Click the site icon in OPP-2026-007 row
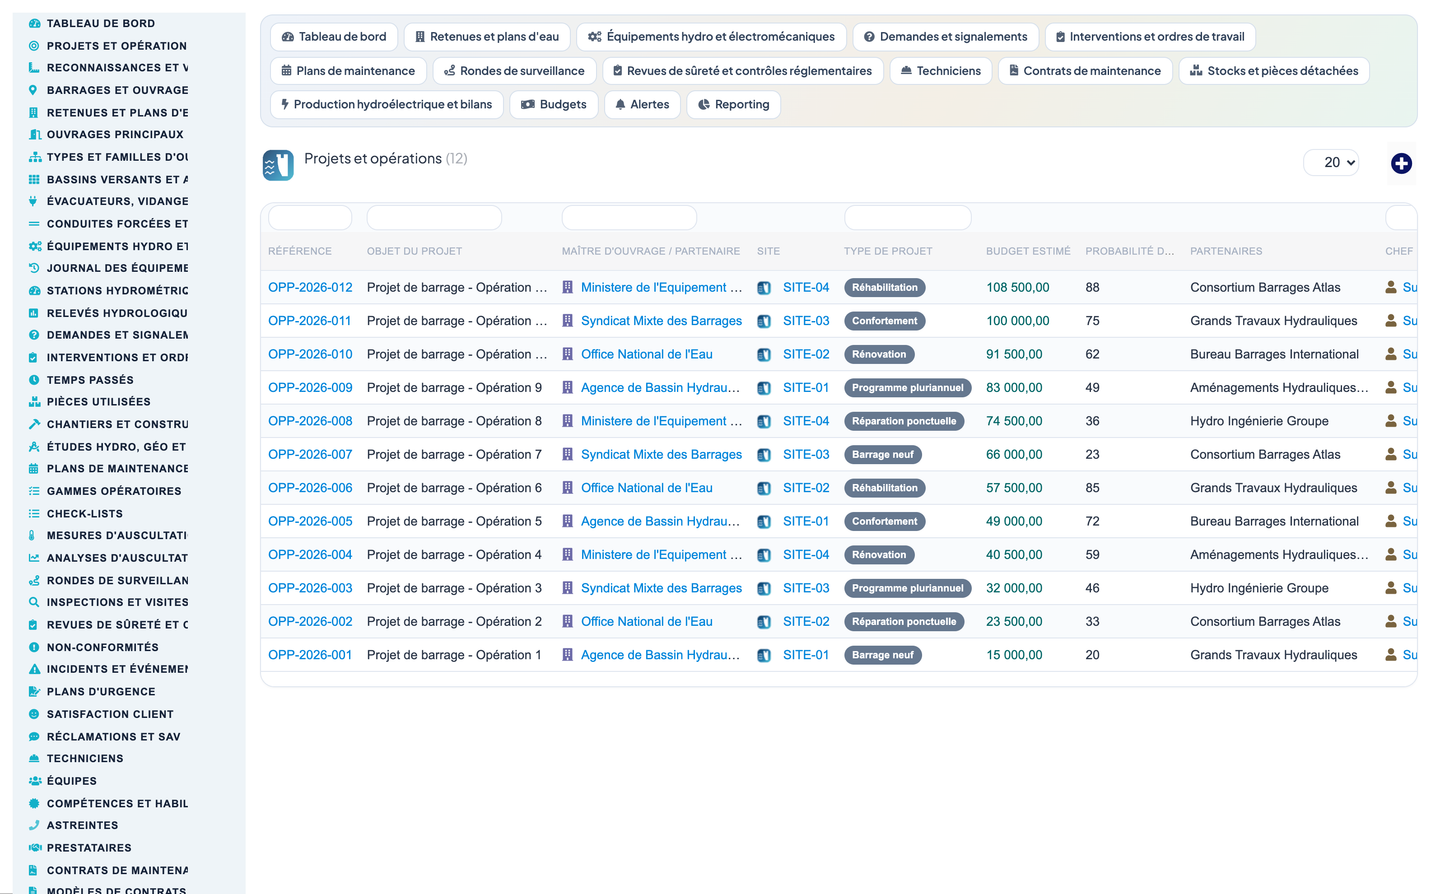 [x=764, y=455]
